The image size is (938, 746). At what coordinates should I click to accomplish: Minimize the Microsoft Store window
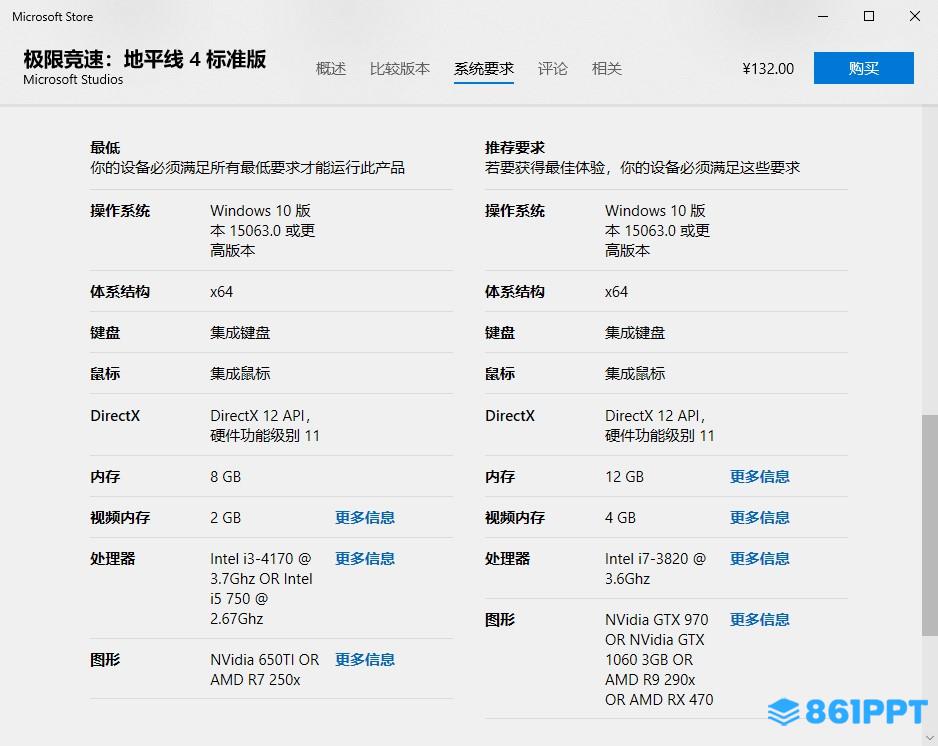tap(823, 16)
